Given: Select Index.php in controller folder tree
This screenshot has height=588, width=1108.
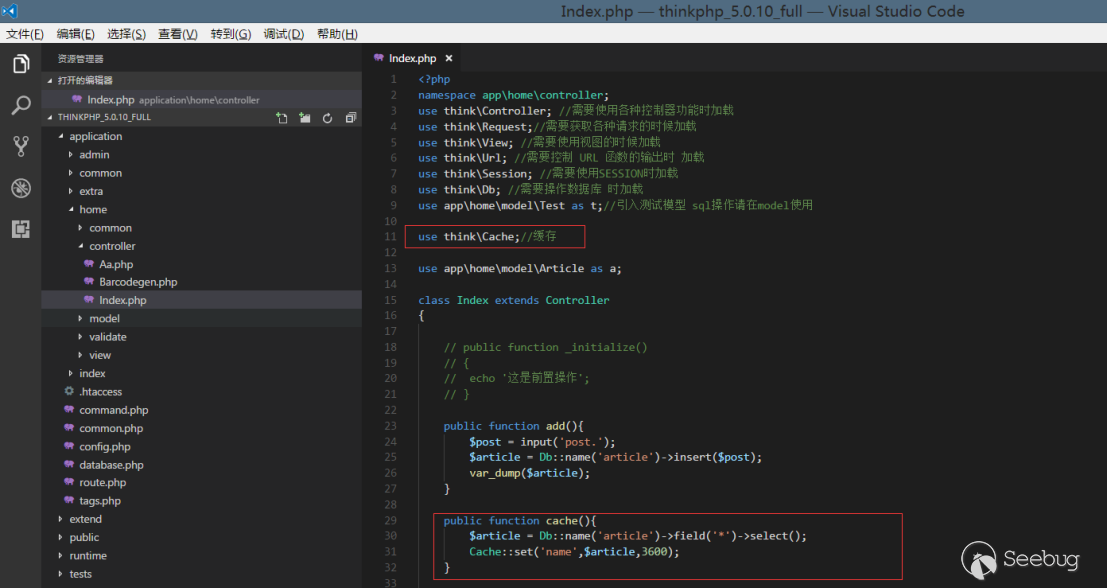Looking at the screenshot, I should click(201, 300).
